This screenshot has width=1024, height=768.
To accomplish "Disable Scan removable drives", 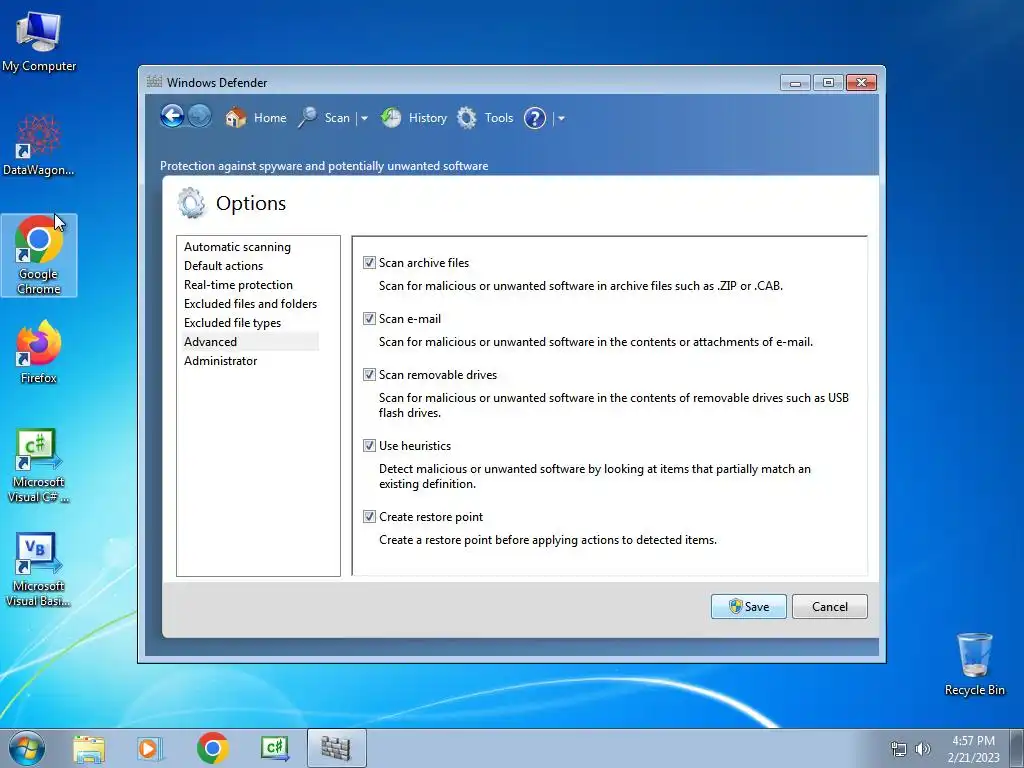I will pos(370,375).
